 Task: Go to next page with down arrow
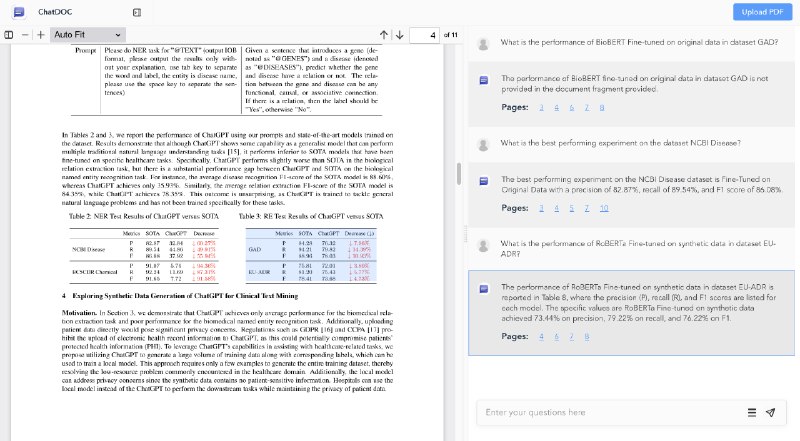point(399,35)
